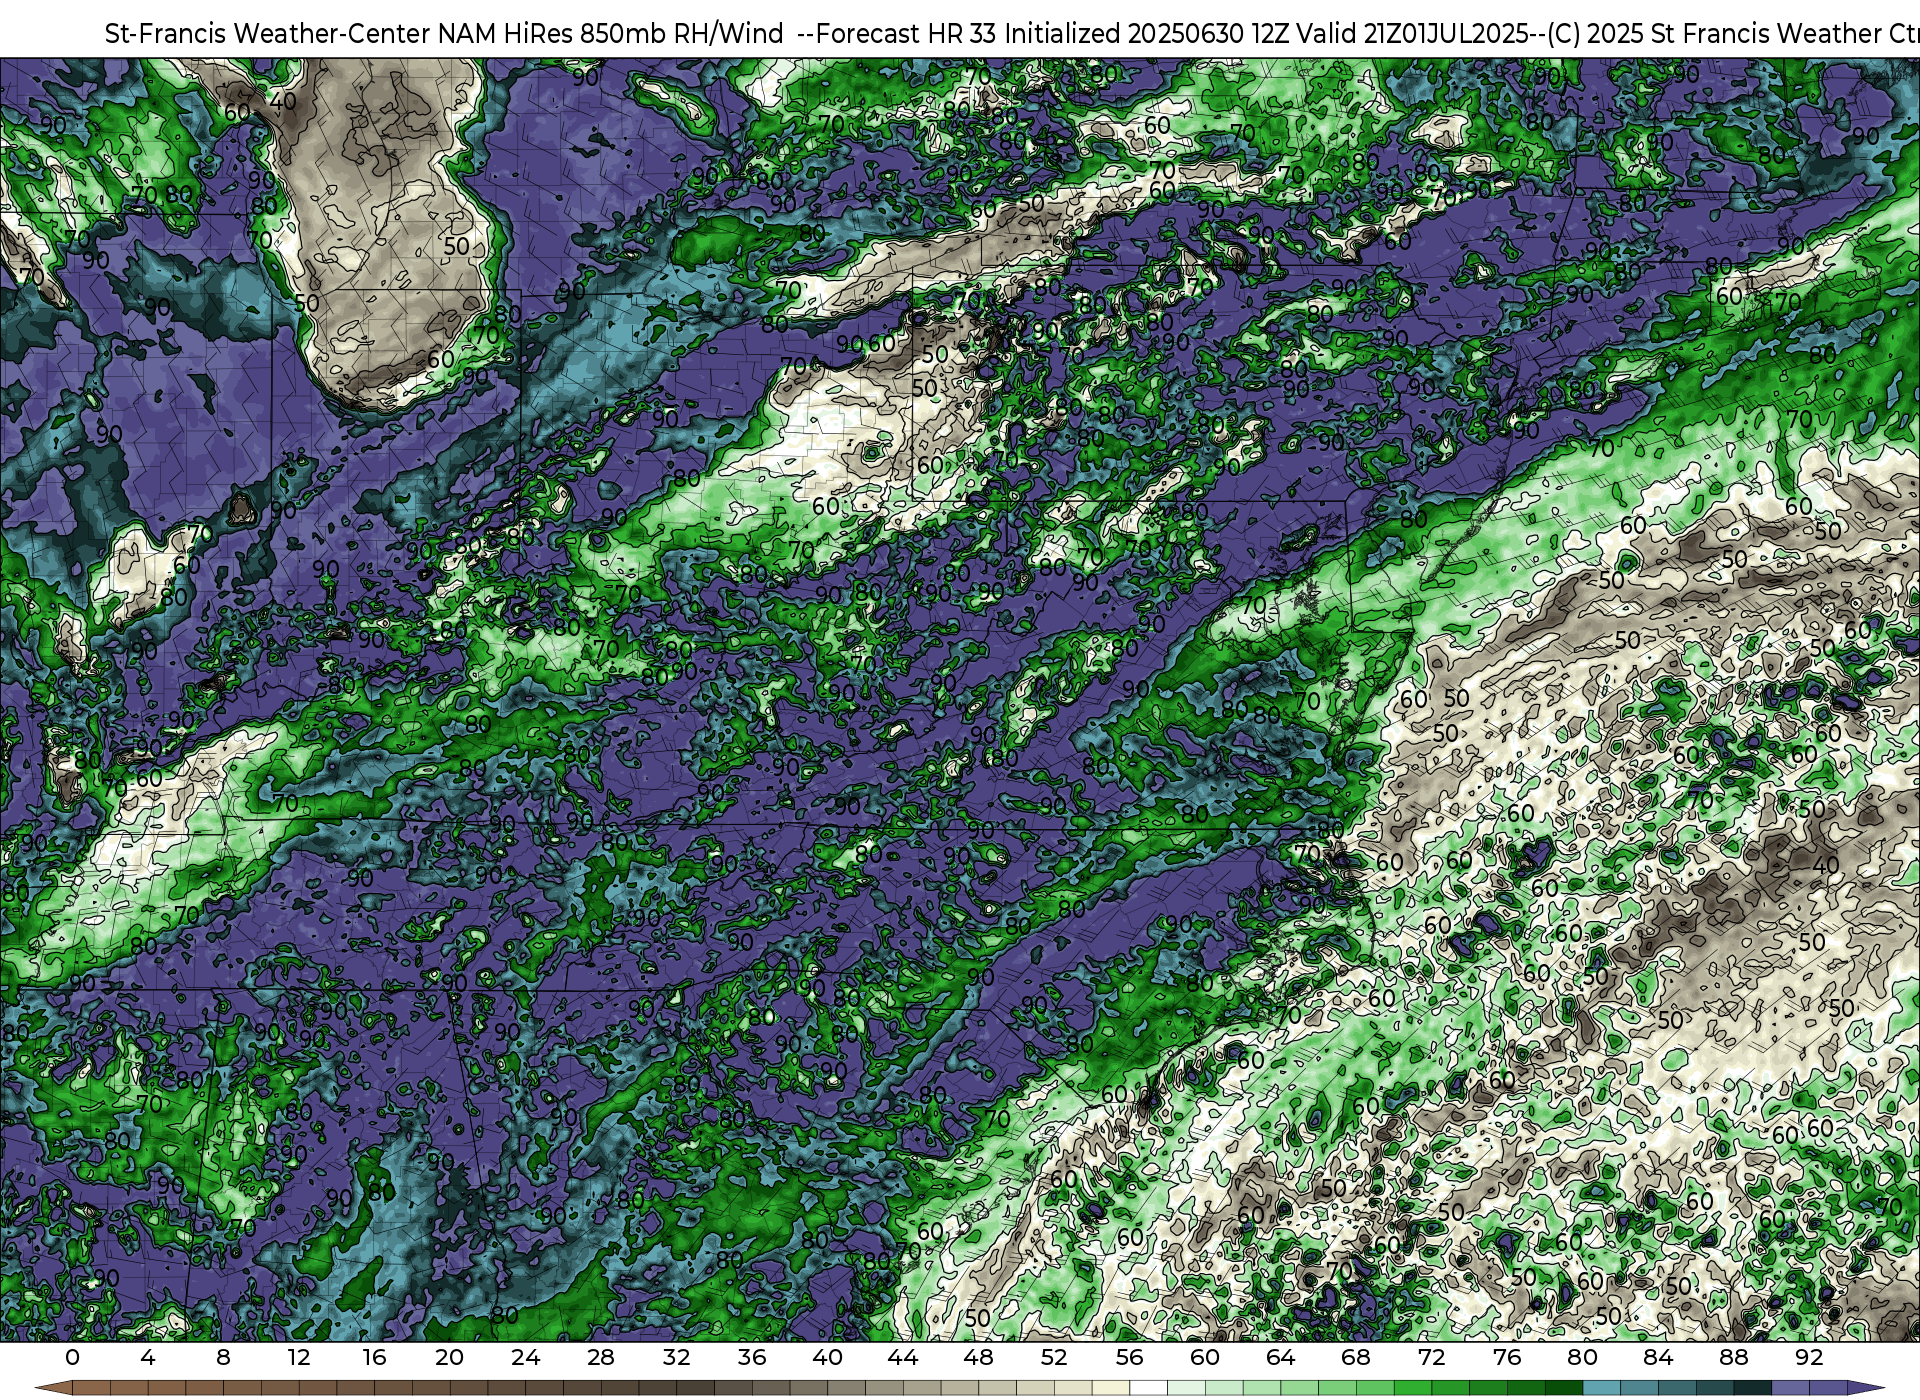Viewport: 1920px width, 1400px height.
Task: Click the '76' legend scale label
Action: tap(1507, 1358)
